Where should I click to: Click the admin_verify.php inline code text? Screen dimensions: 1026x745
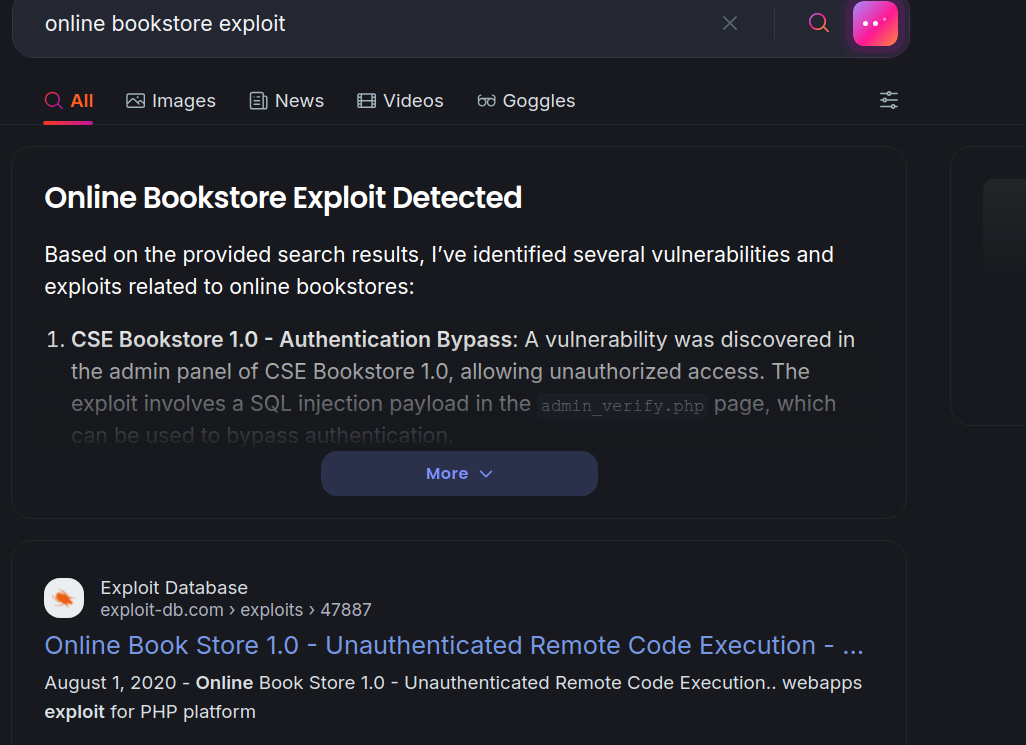pyautogui.click(x=623, y=405)
